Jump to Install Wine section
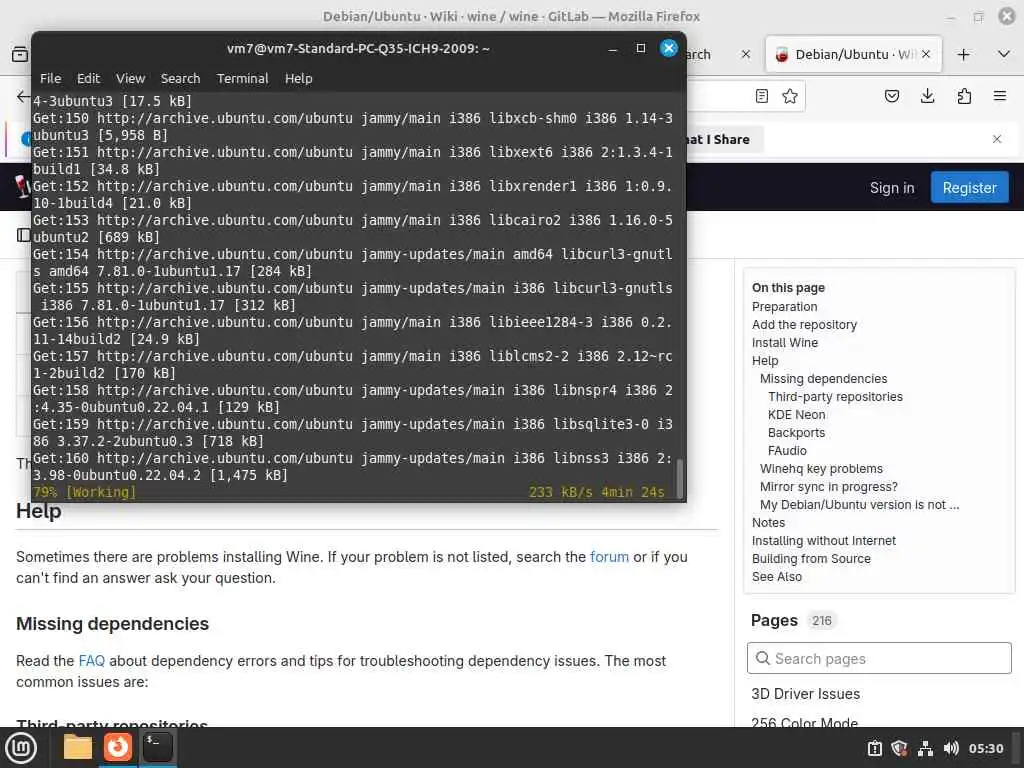The width and height of the screenshot is (1024, 768). tap(784, 342)
